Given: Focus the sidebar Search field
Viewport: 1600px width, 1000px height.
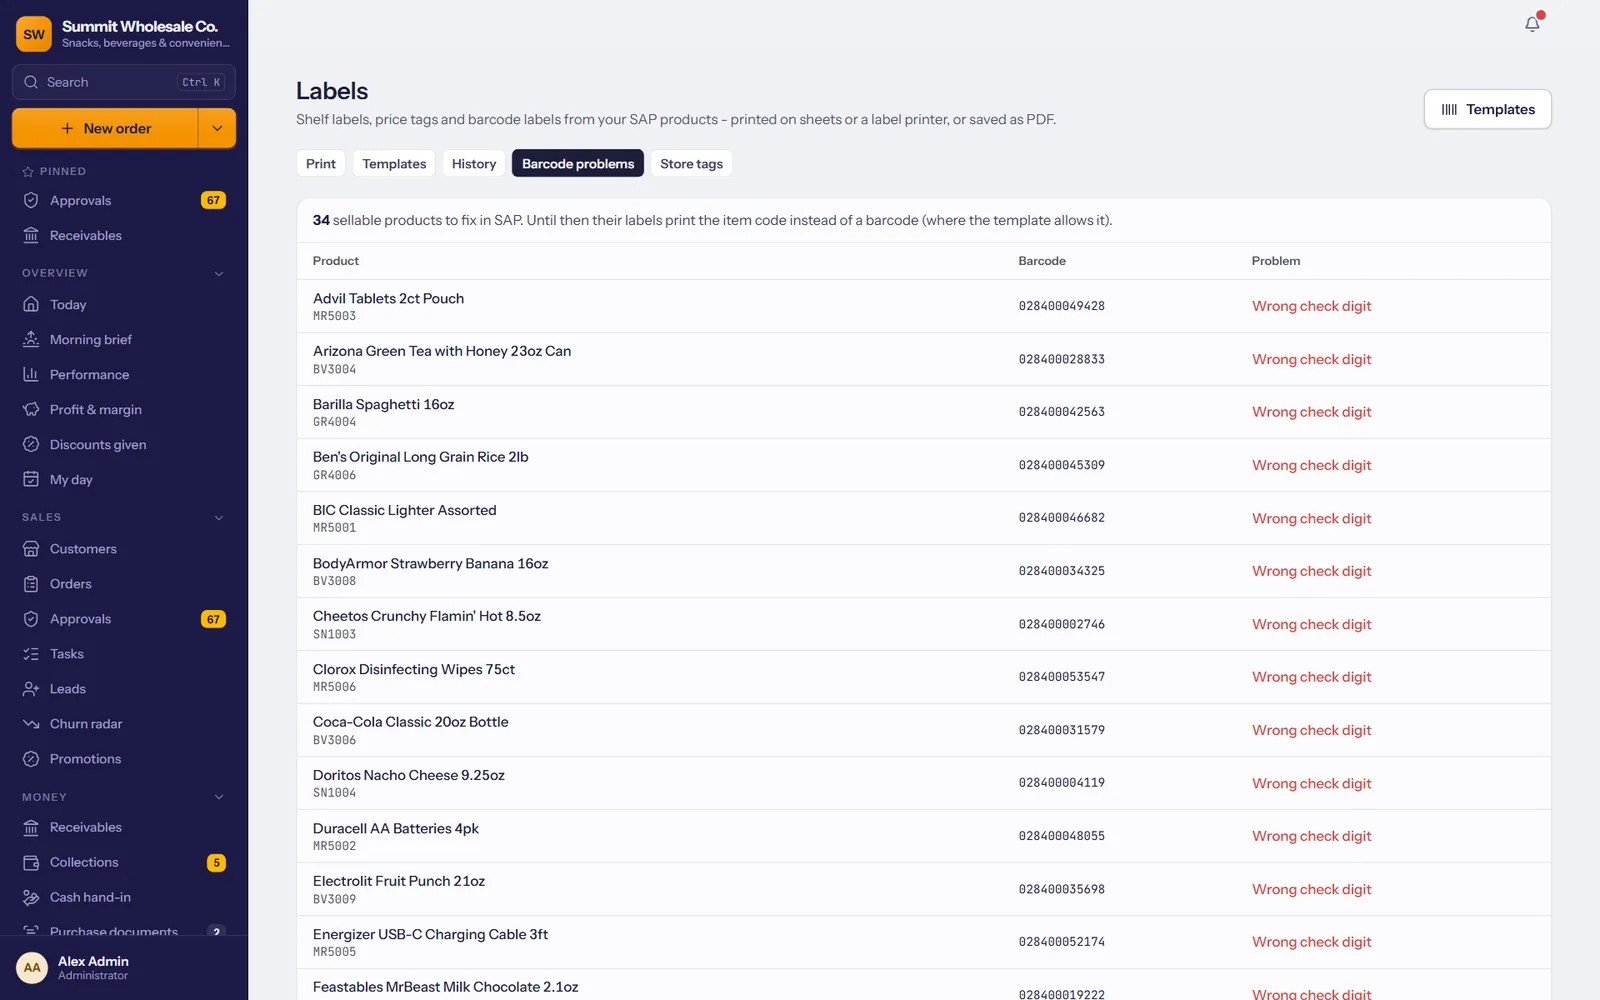Looking at the screenshot, I should tap(124, 82).
